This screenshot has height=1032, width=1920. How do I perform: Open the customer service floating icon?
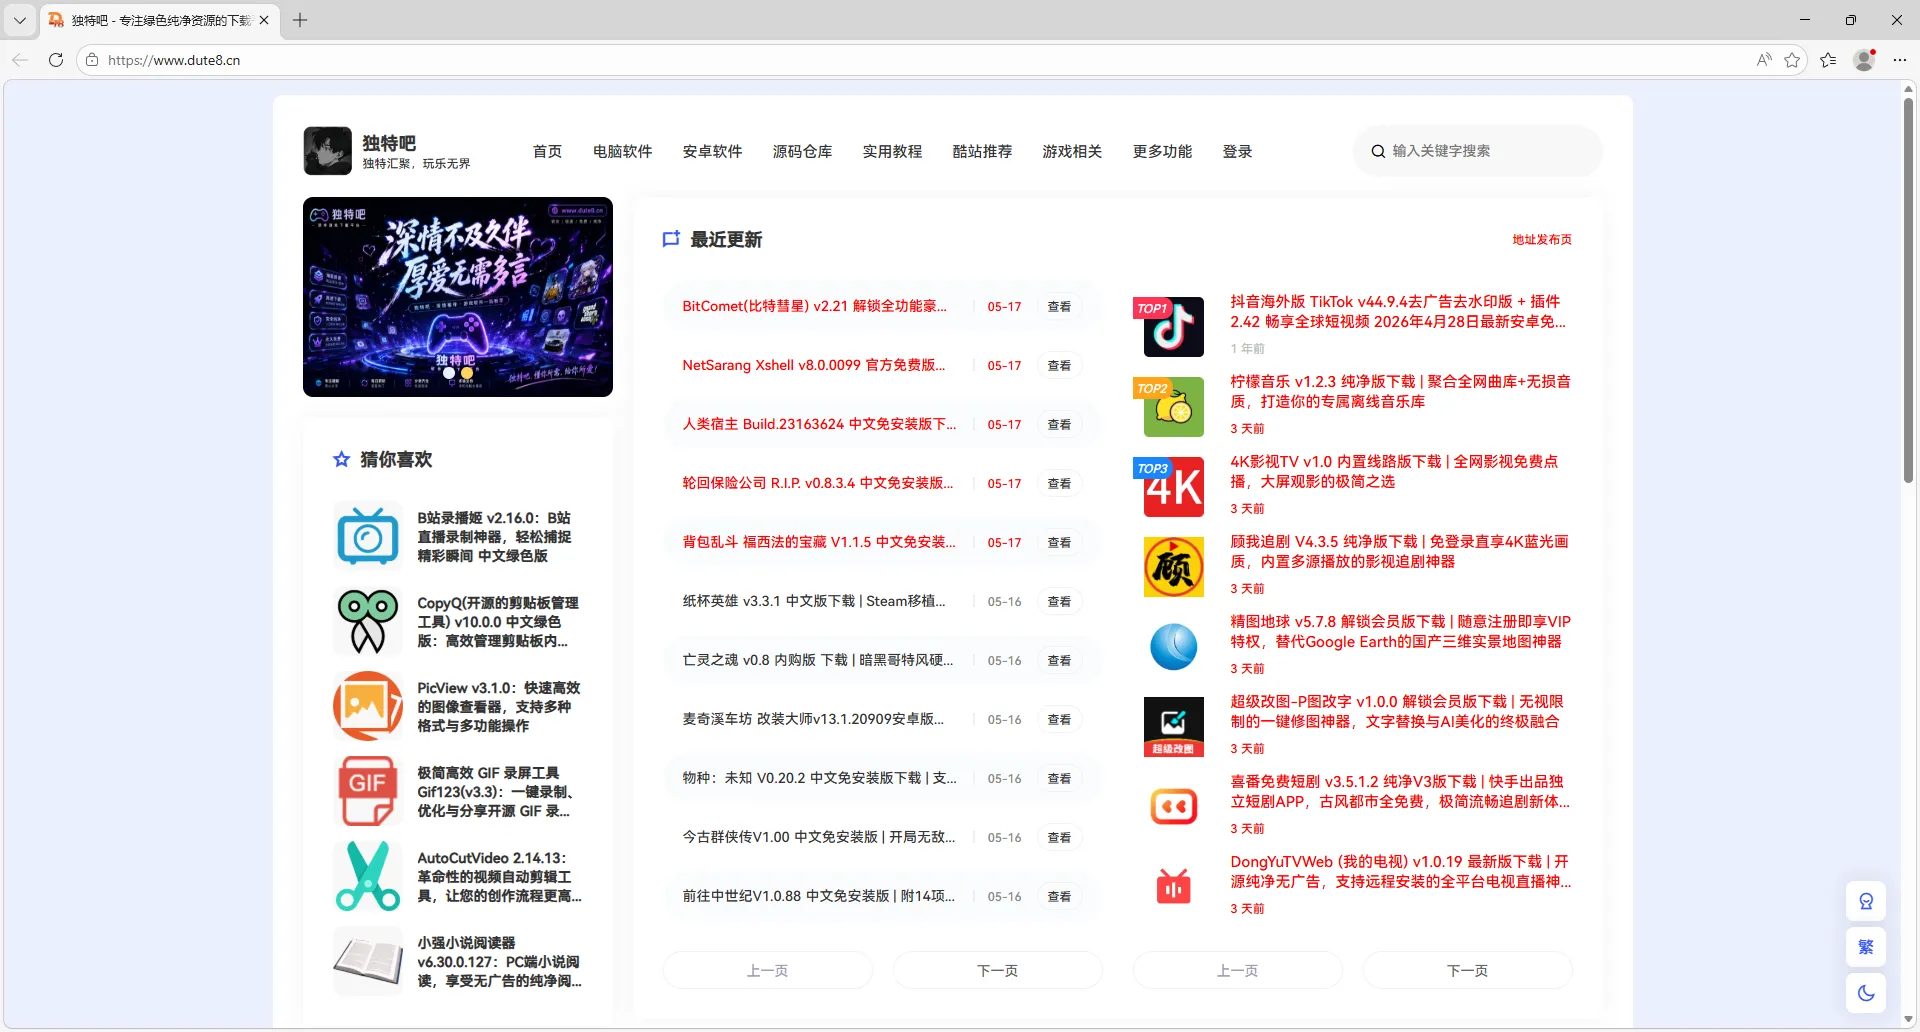[1866, 902]
